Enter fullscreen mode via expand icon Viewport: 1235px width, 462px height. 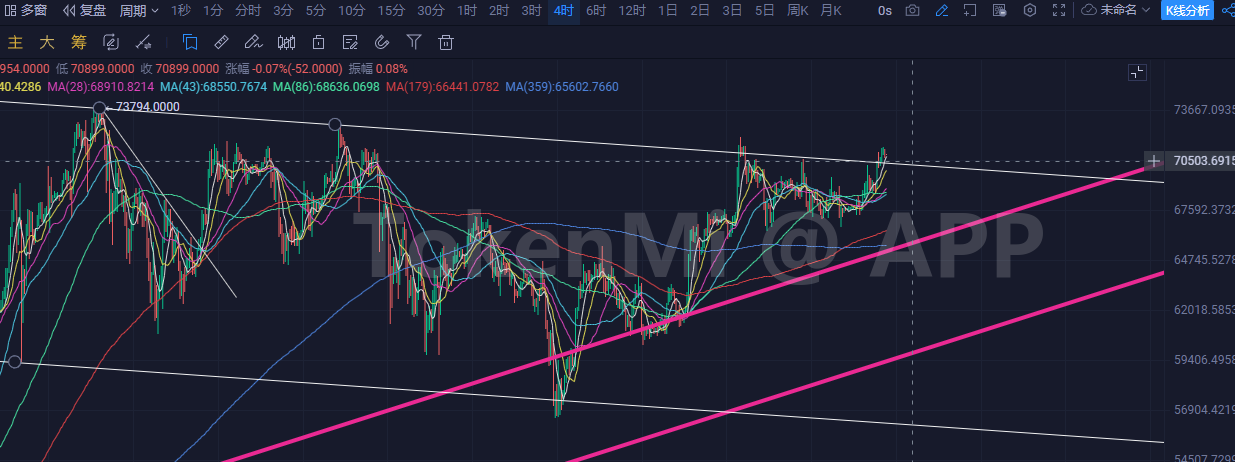coord(1059,11)
